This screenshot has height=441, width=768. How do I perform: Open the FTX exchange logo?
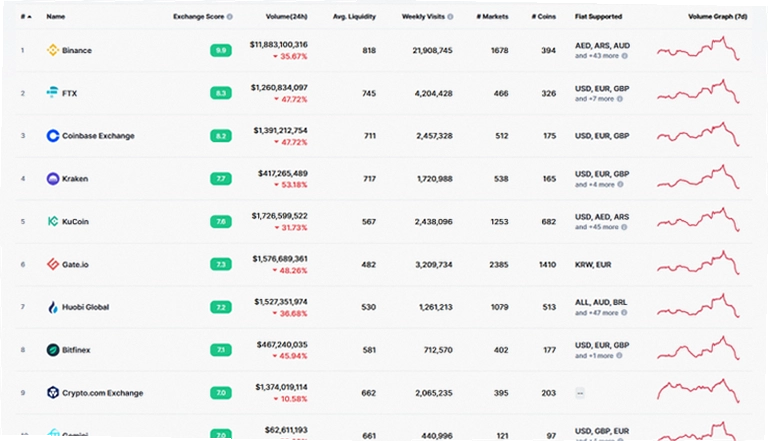click(52, 93)
